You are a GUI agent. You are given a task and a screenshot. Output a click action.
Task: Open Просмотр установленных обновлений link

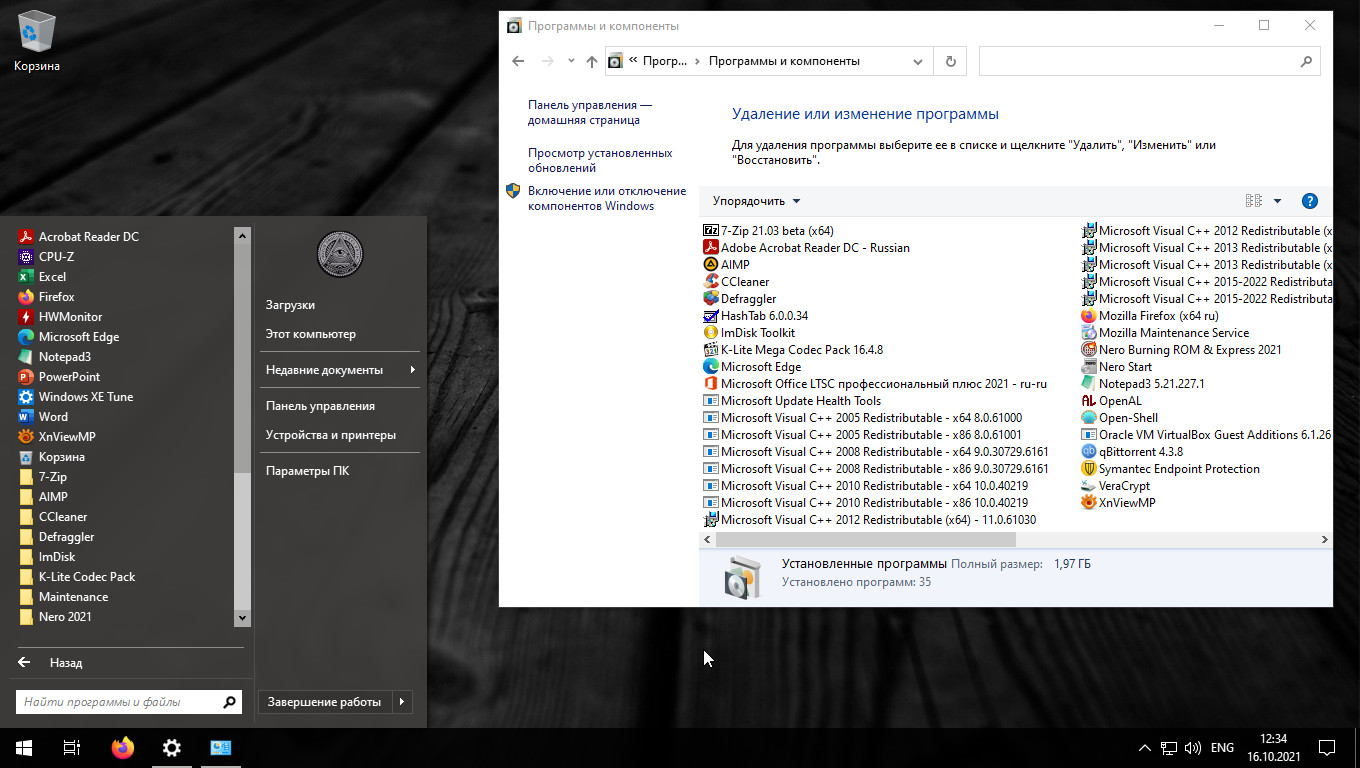tap(600, 160)
